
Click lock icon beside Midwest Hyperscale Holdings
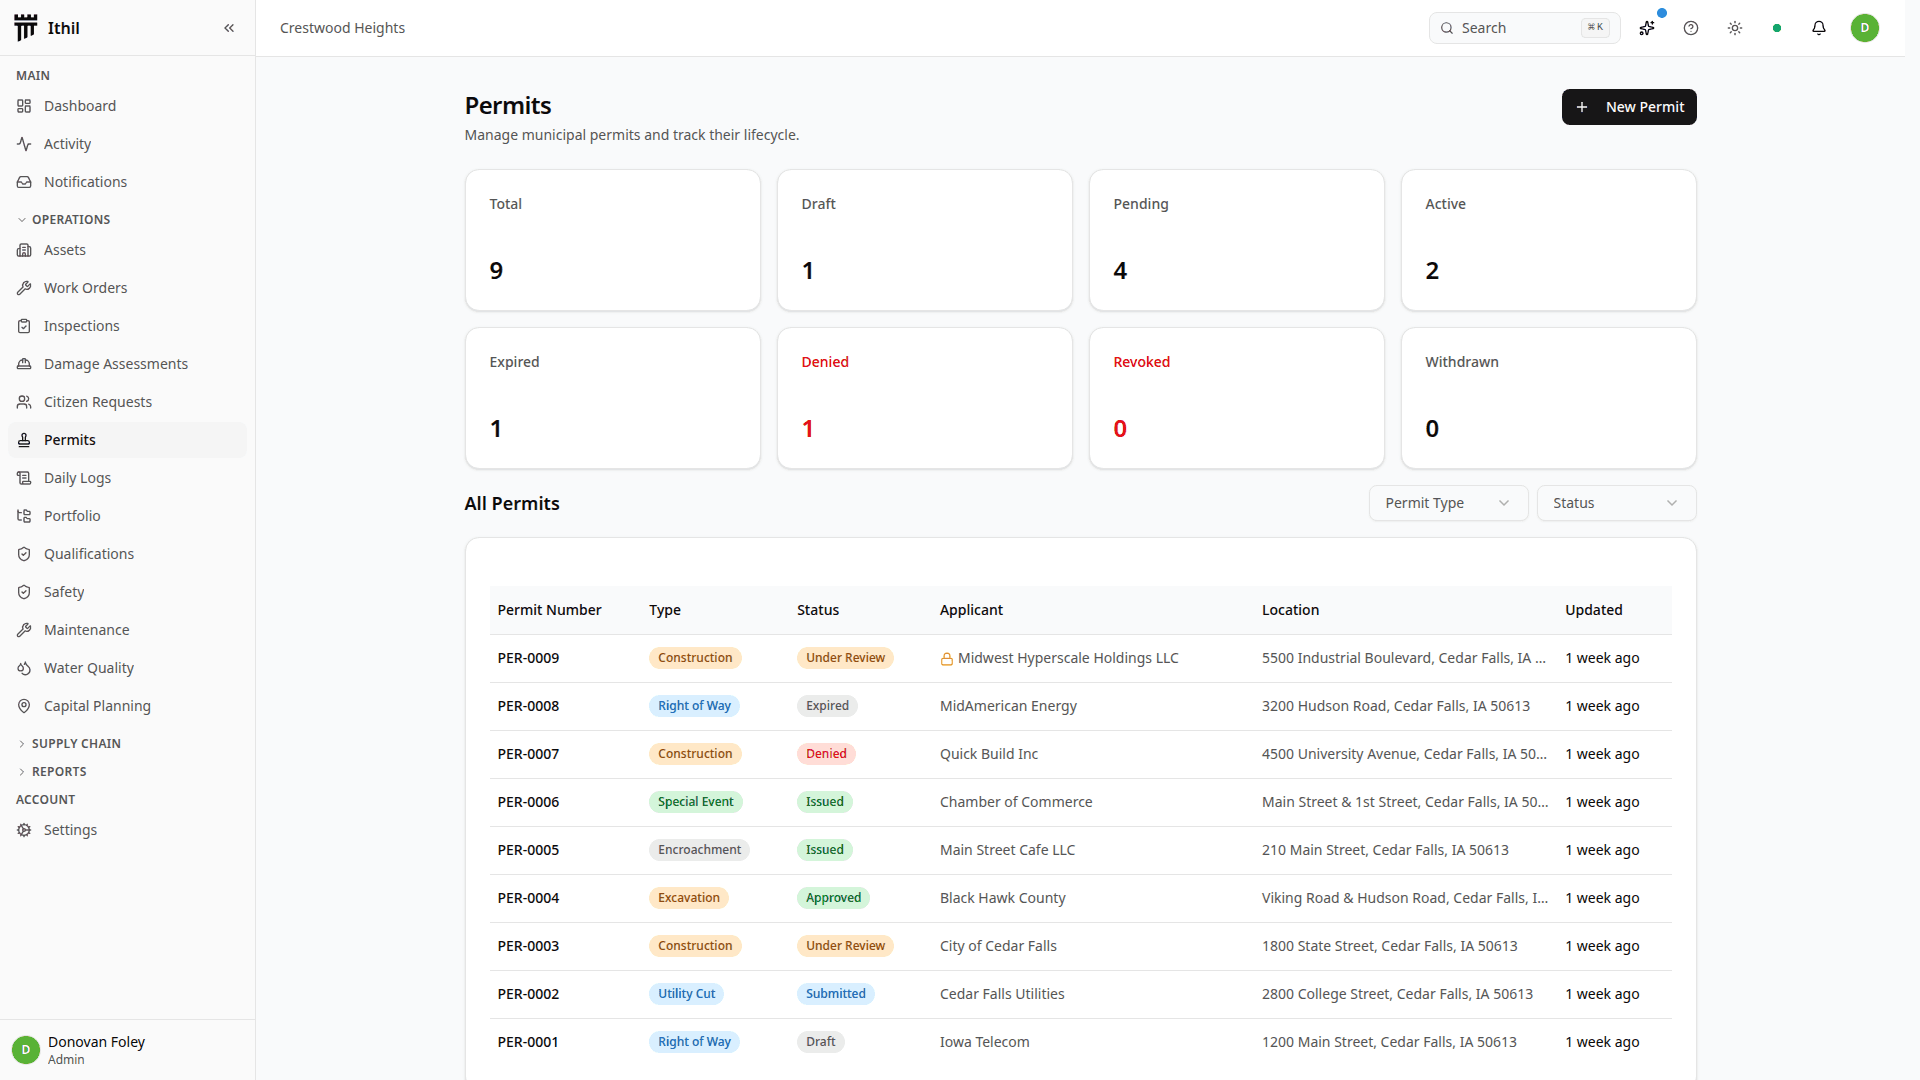point(946,659)
